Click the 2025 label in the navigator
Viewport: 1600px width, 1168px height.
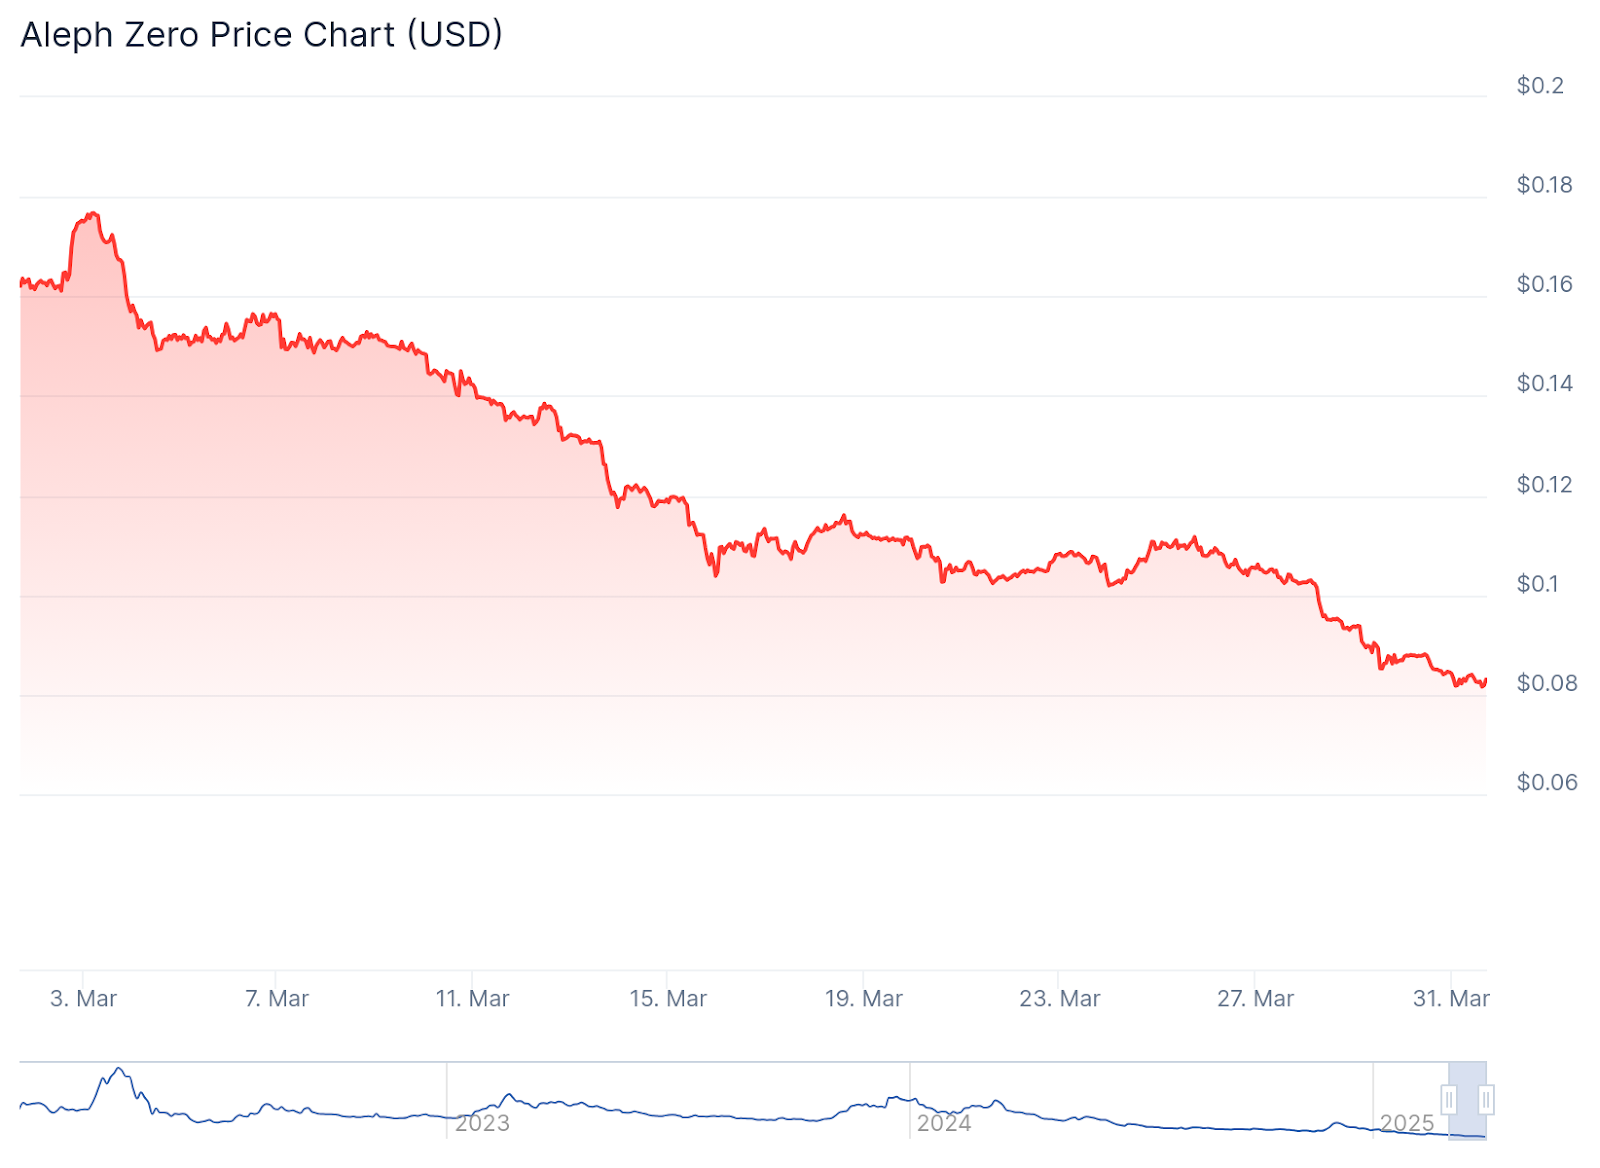click(1407, 1123)
